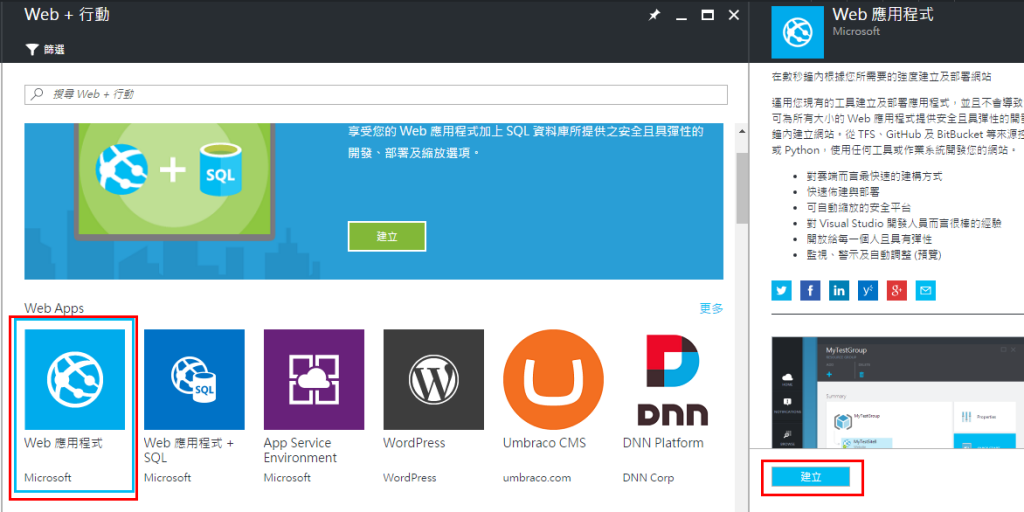Share on Facebook icon

[810, 291]
